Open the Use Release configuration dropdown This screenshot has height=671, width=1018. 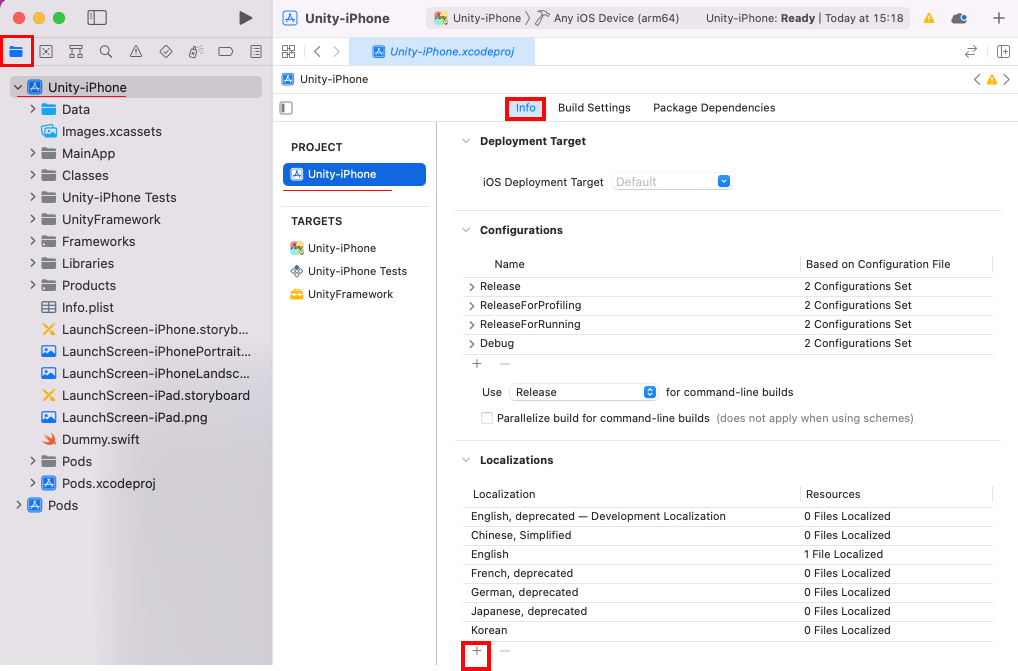point(583,392)
